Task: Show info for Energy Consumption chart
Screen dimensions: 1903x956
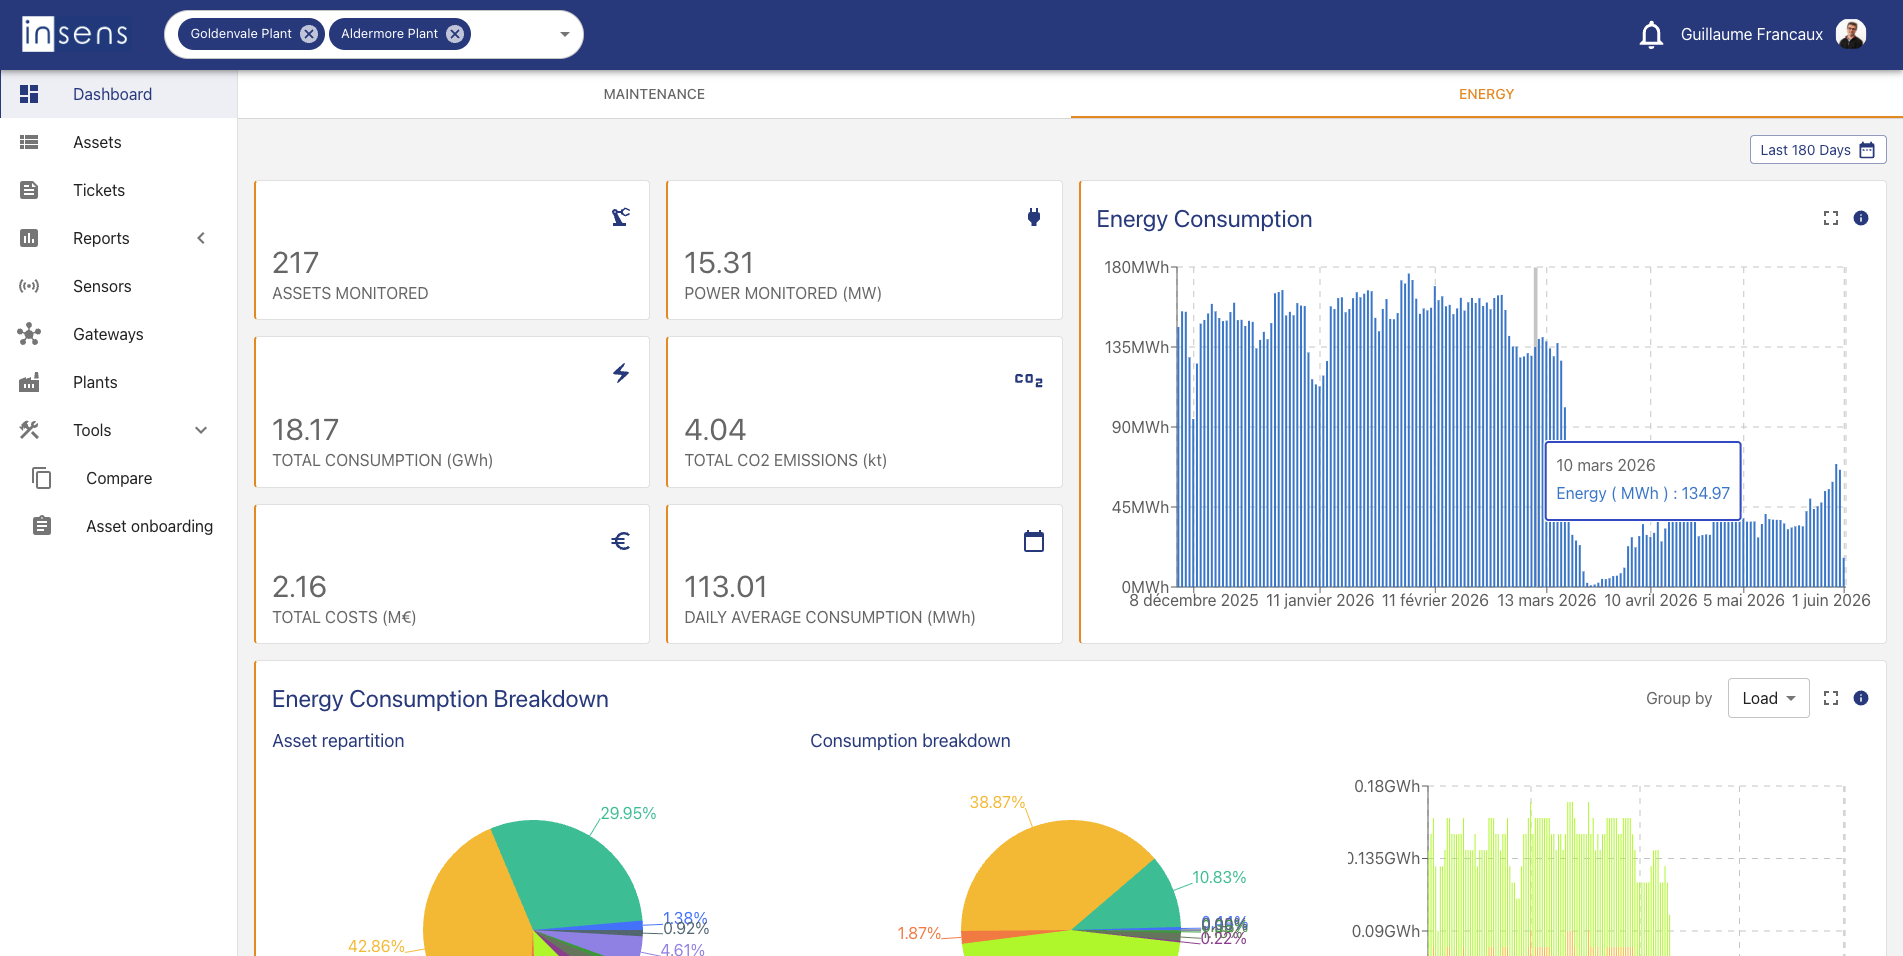Action: (x=1861, y=218)
